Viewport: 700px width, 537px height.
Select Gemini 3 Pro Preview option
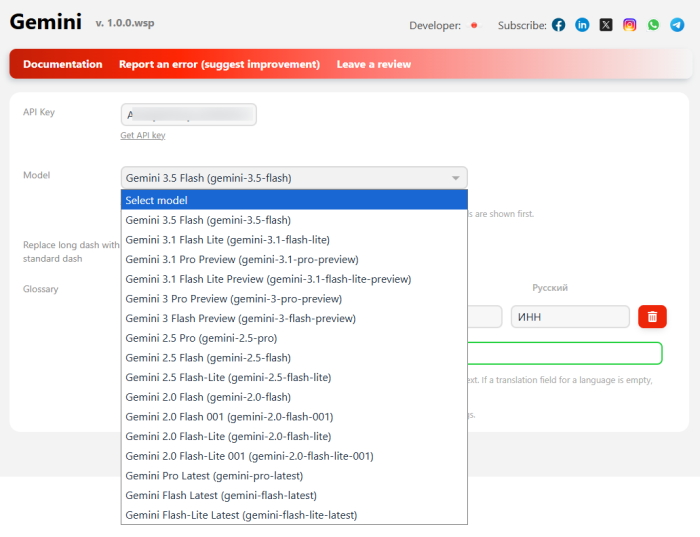pos(294,299)
